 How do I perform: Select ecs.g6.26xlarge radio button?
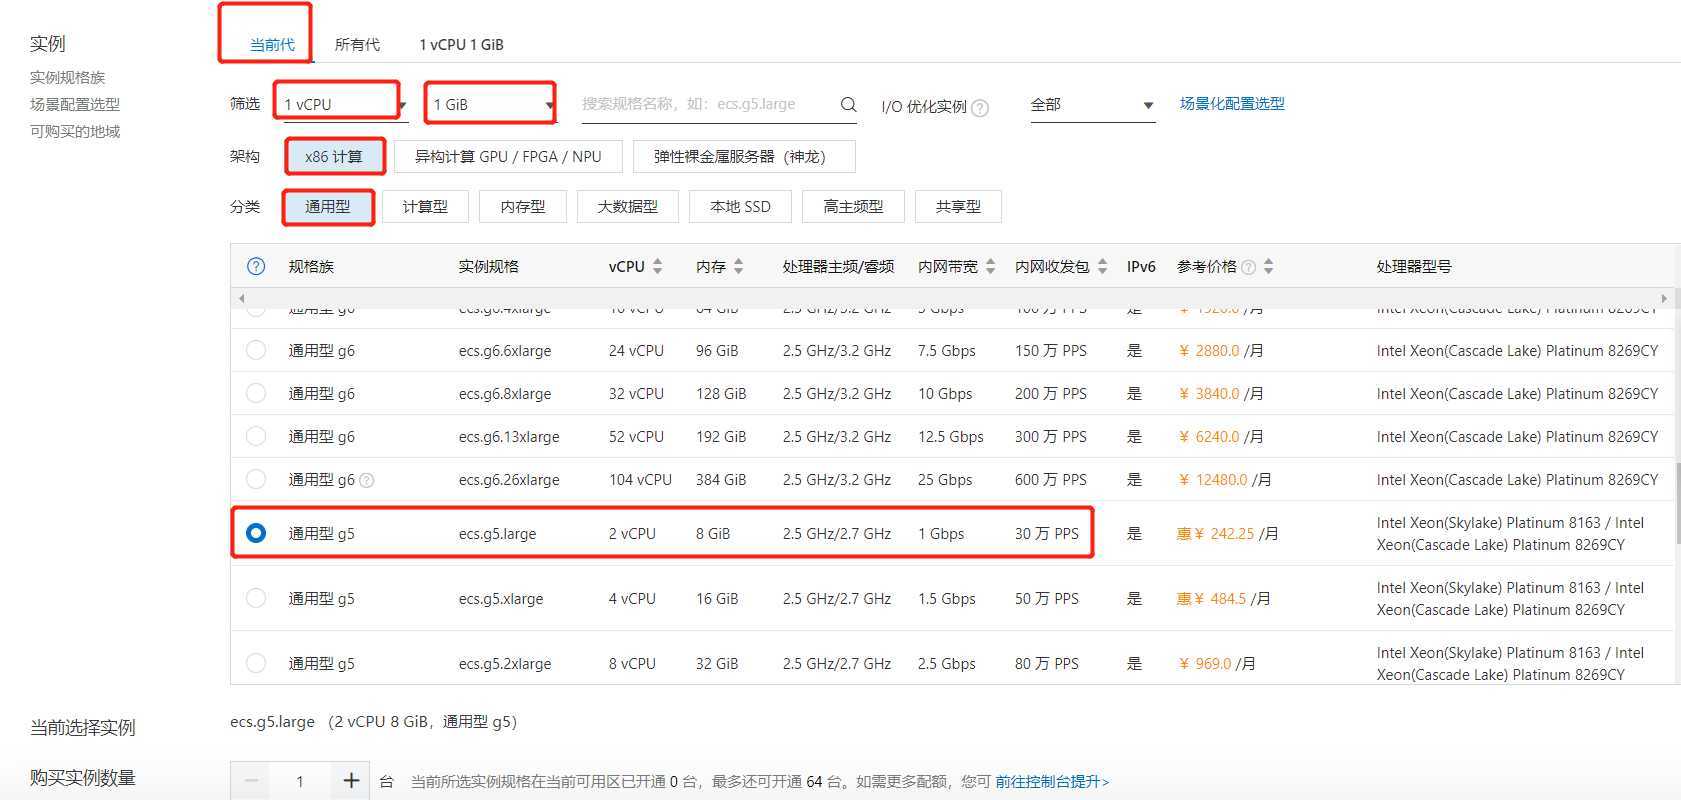tap(256, 479)
